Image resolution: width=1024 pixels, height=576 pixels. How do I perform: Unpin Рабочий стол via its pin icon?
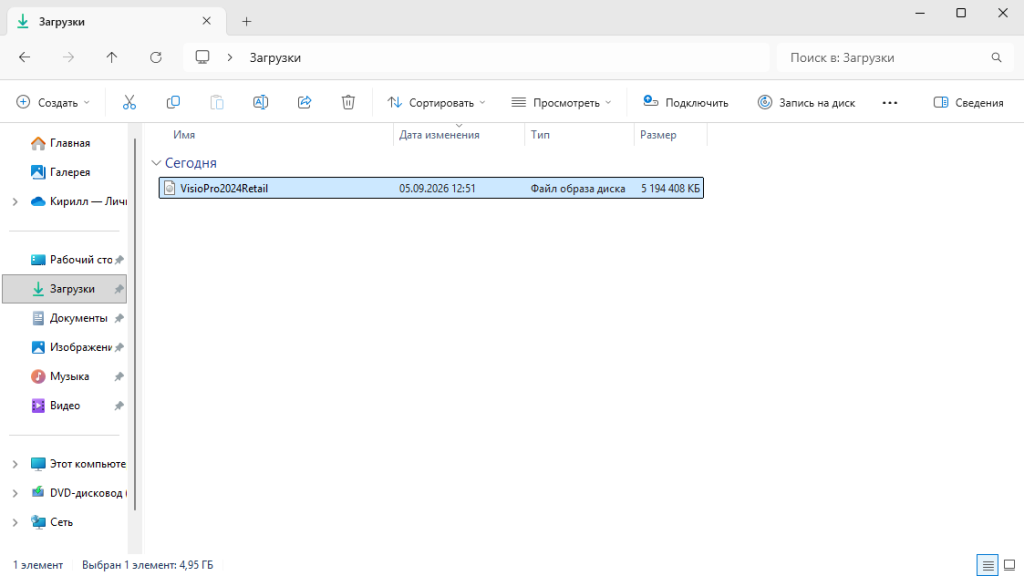pyautogui.click(x=119, y=260)
